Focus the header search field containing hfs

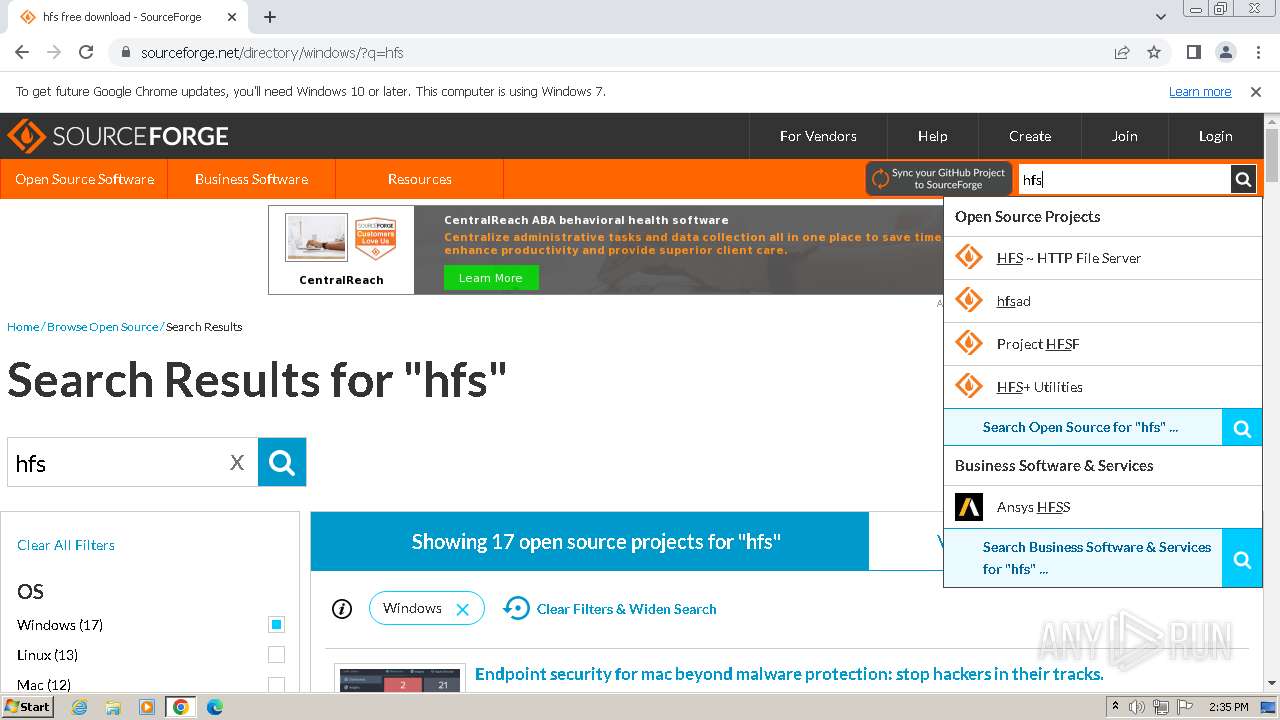tap(1124, 180)
